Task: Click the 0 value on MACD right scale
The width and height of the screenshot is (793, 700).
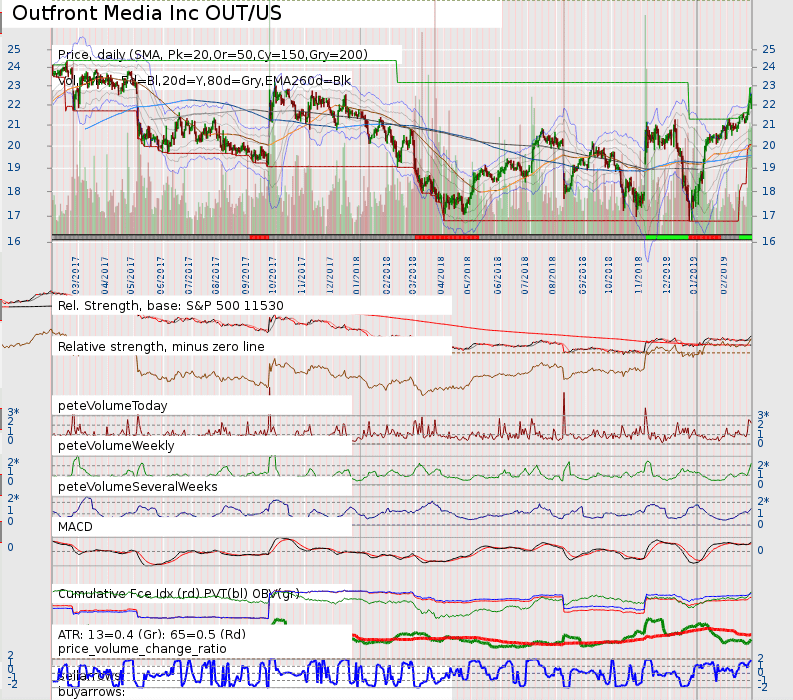Action: click(760, 550)
